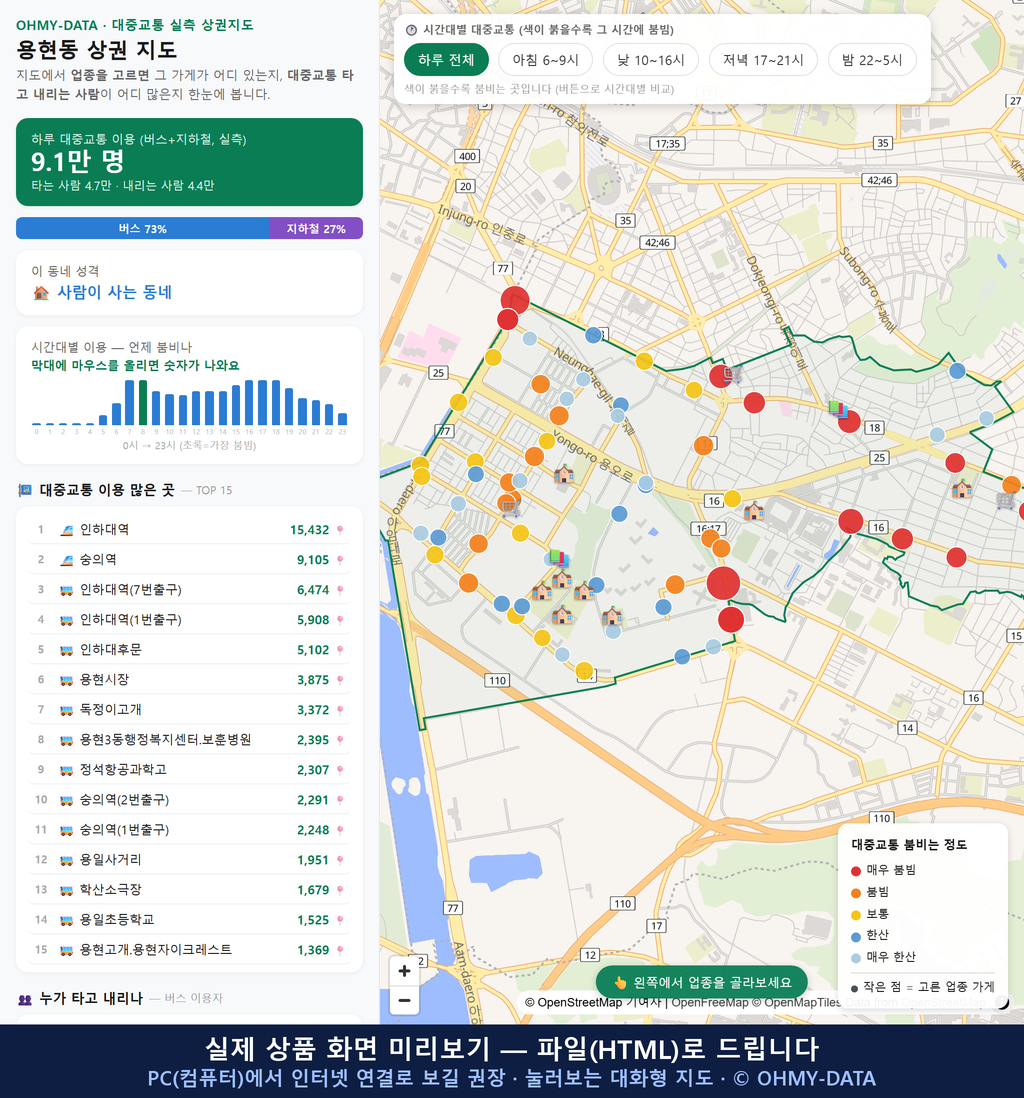The width and height of the screenshot is (1024, 1098).
Task: Click the 지하철 27% segment of share bar
Action: pos(316,228)
